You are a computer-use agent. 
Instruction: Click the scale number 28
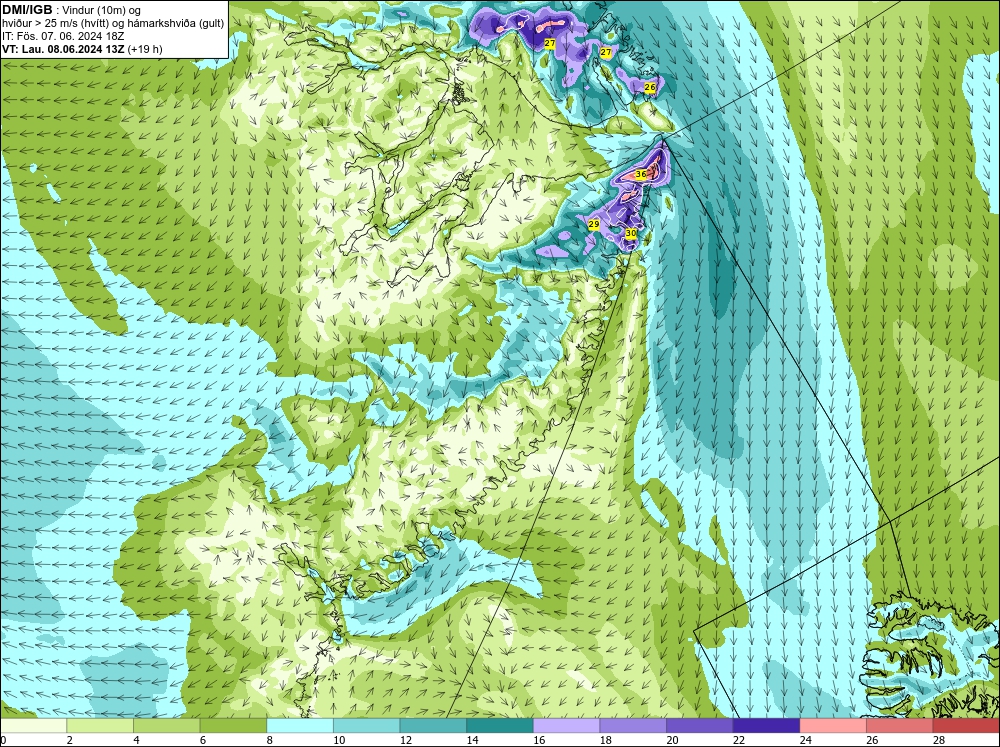pos(939,740)
